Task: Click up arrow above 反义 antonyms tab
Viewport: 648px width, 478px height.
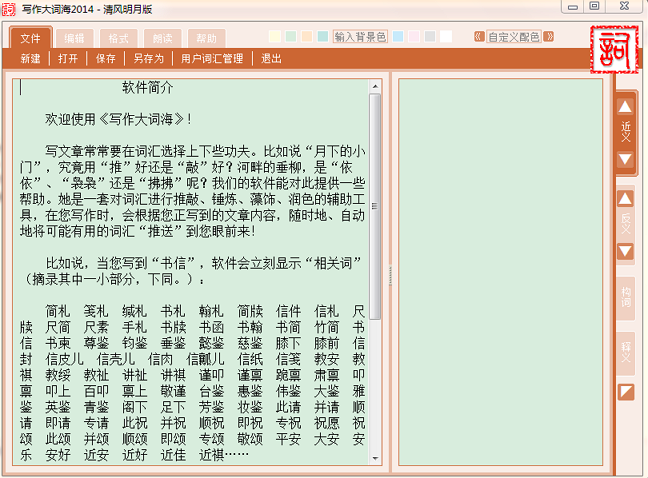Action: [625, 199]
